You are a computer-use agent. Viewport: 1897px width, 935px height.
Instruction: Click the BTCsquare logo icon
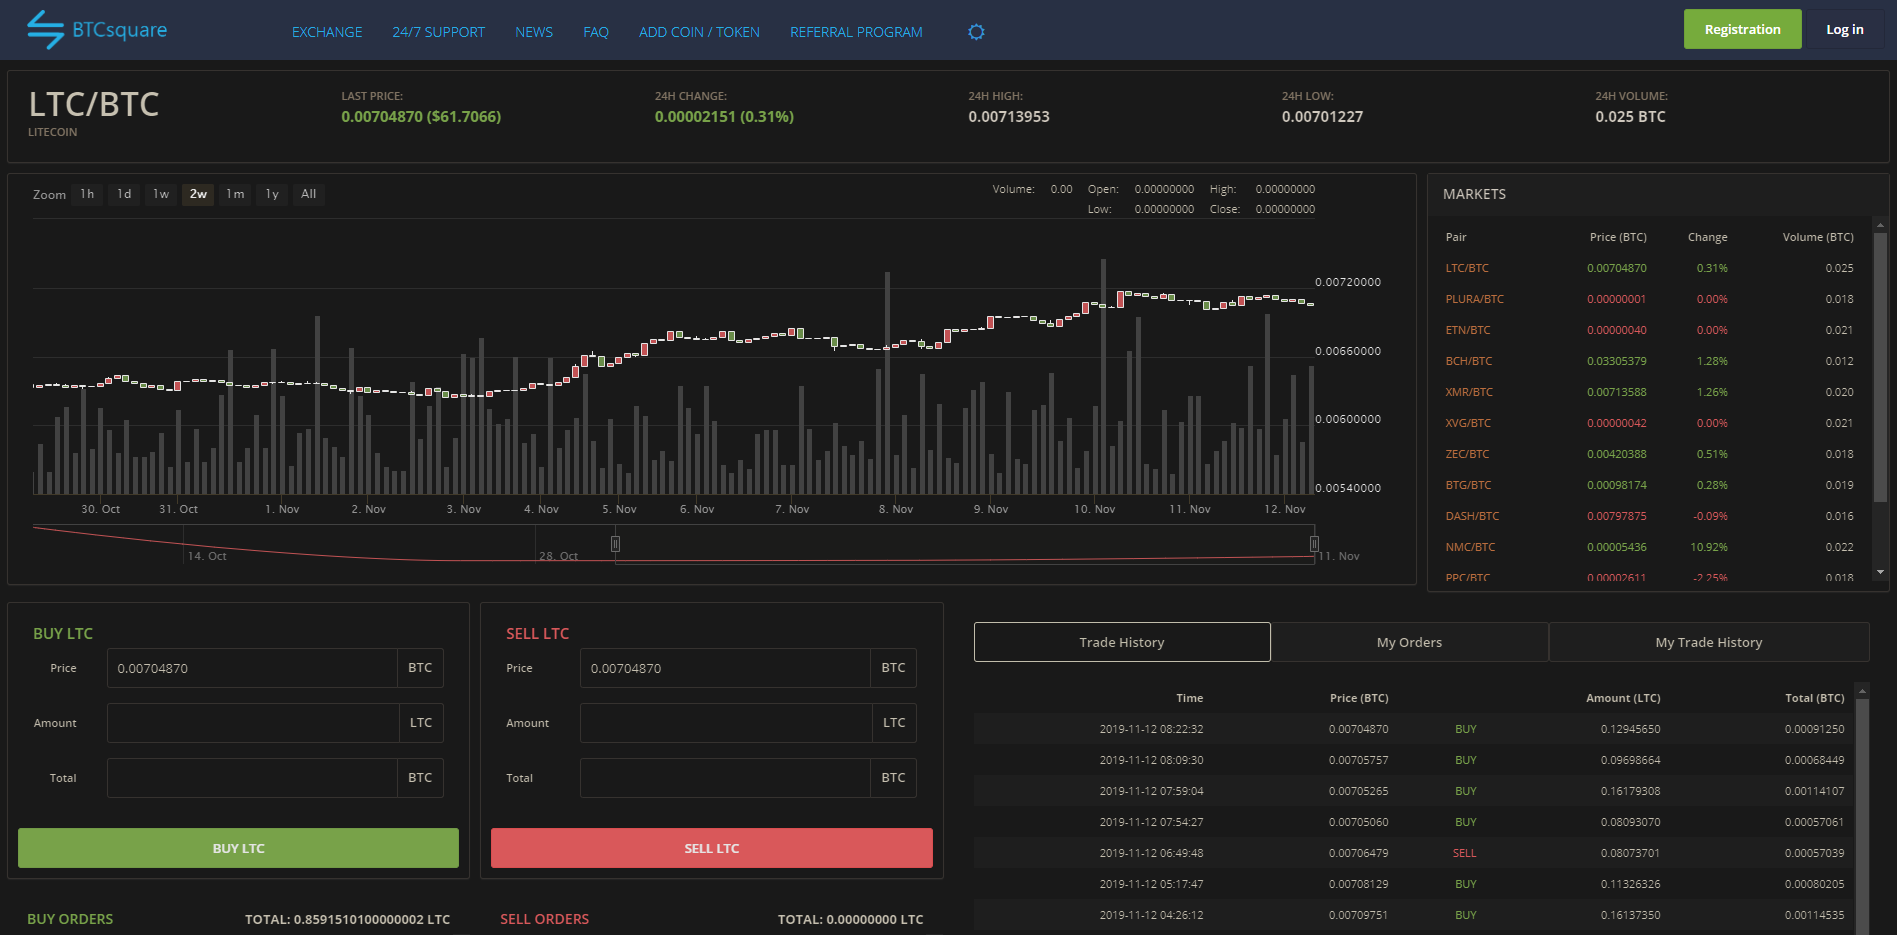[x=45, y=30]
